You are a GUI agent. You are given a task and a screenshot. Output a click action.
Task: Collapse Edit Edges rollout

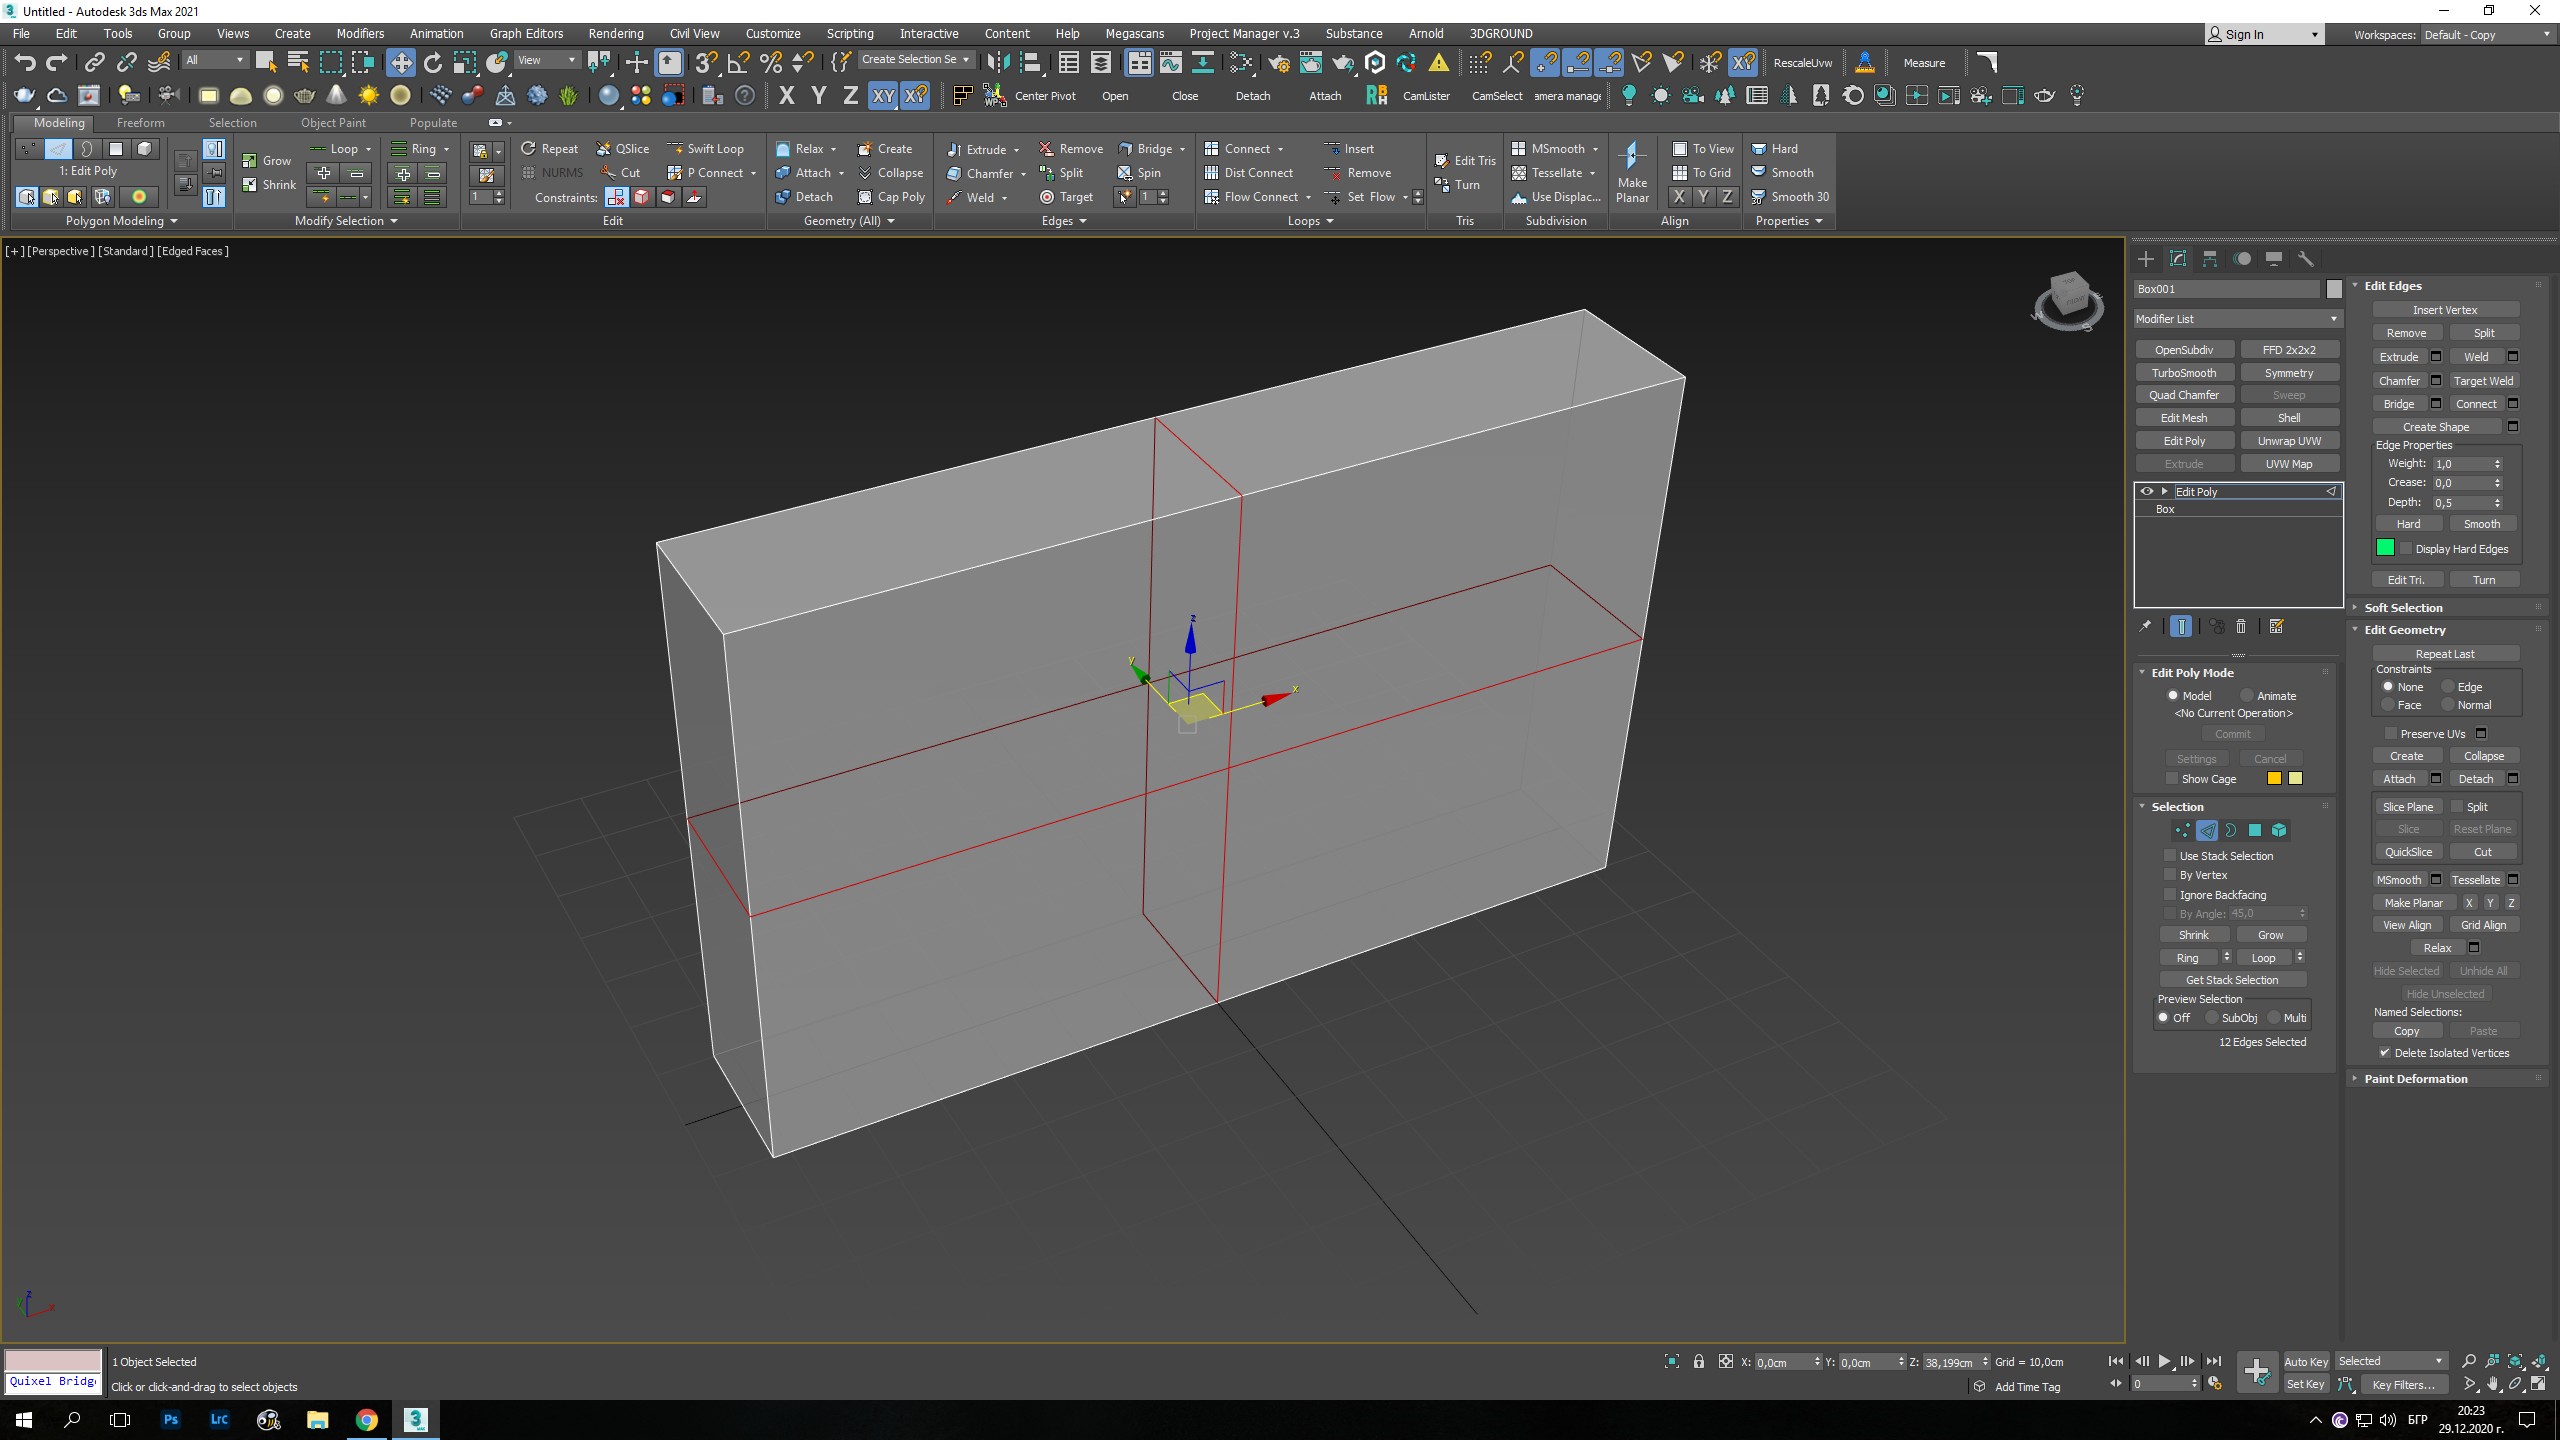2393,286
